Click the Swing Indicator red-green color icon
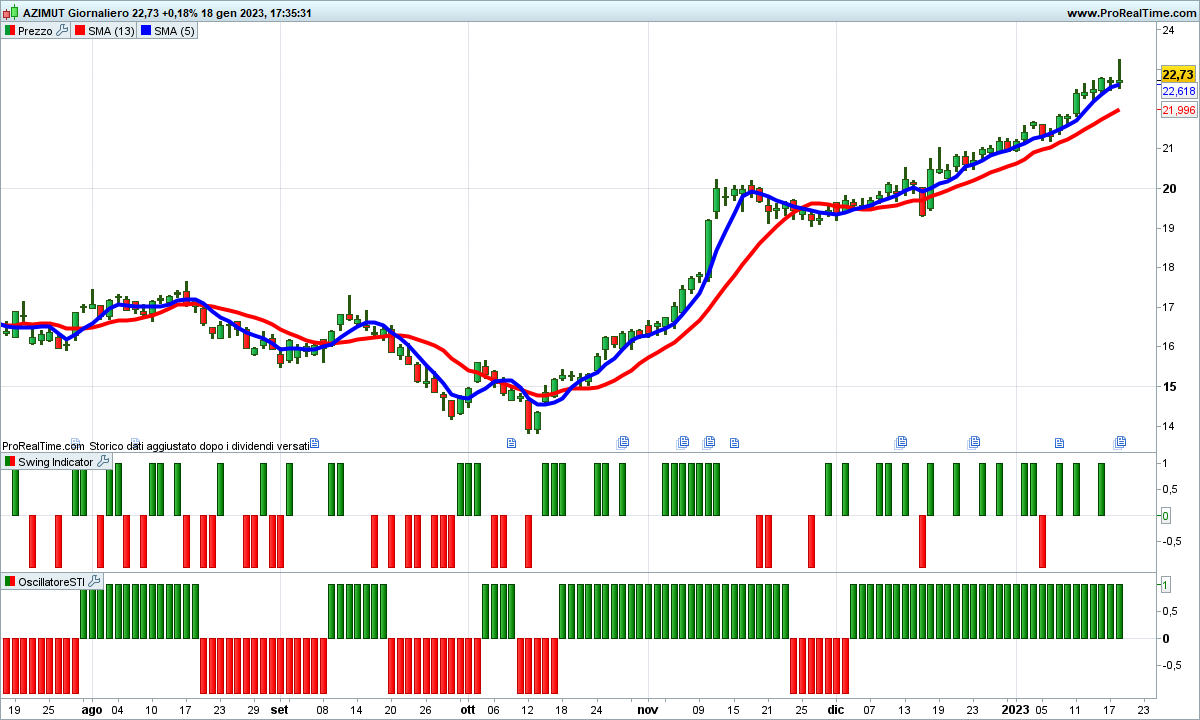 coord(10,462)
